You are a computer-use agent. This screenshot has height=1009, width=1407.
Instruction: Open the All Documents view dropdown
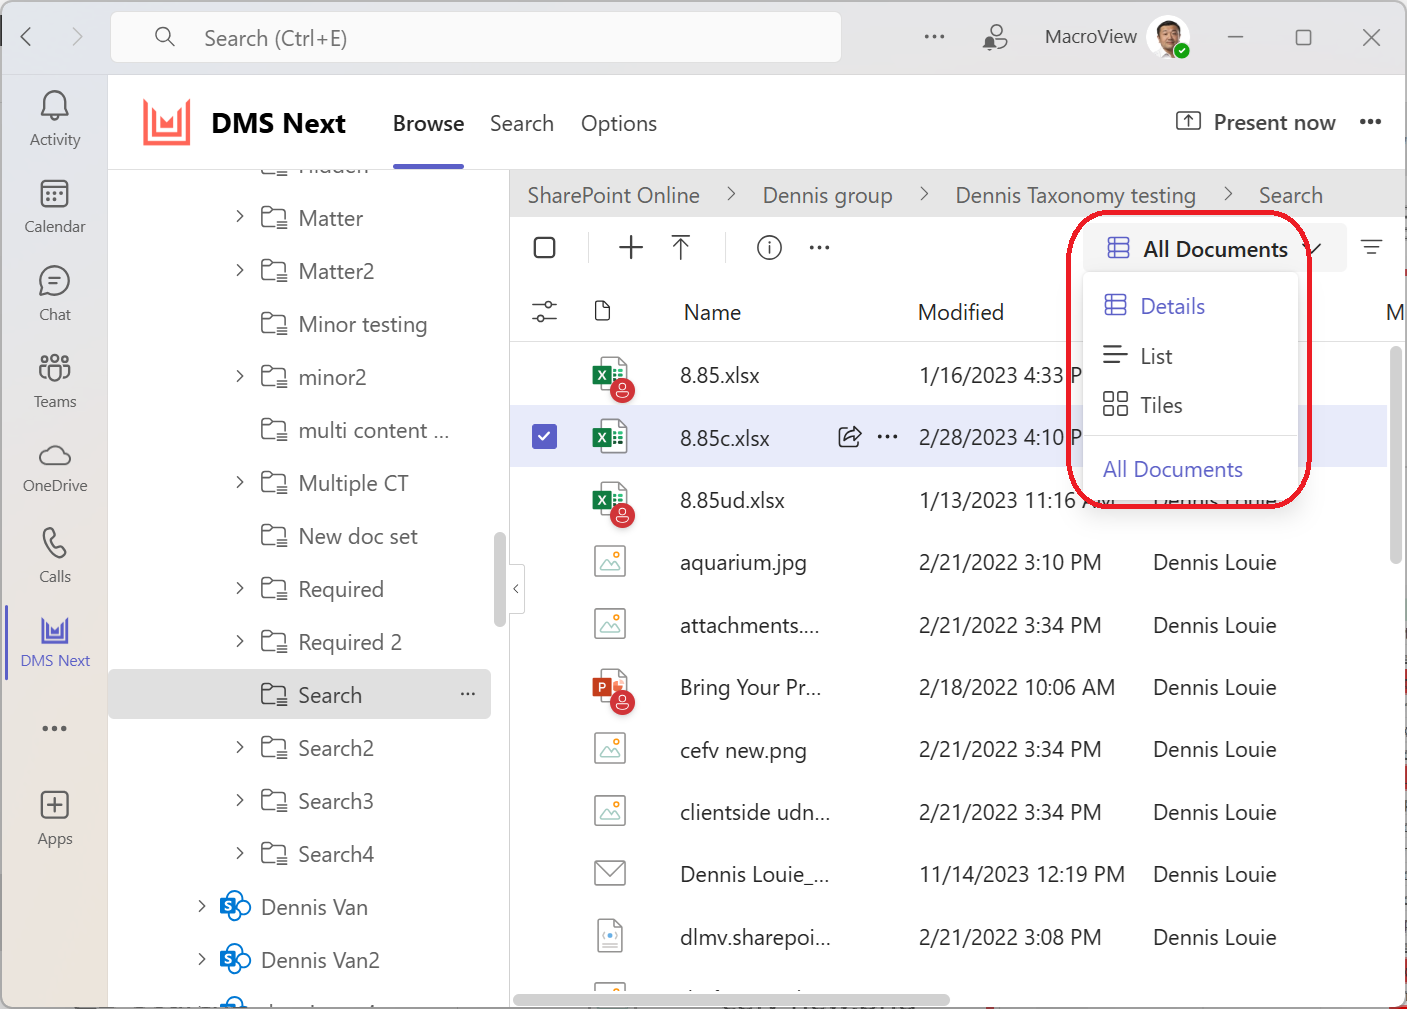pos(1214,248)
